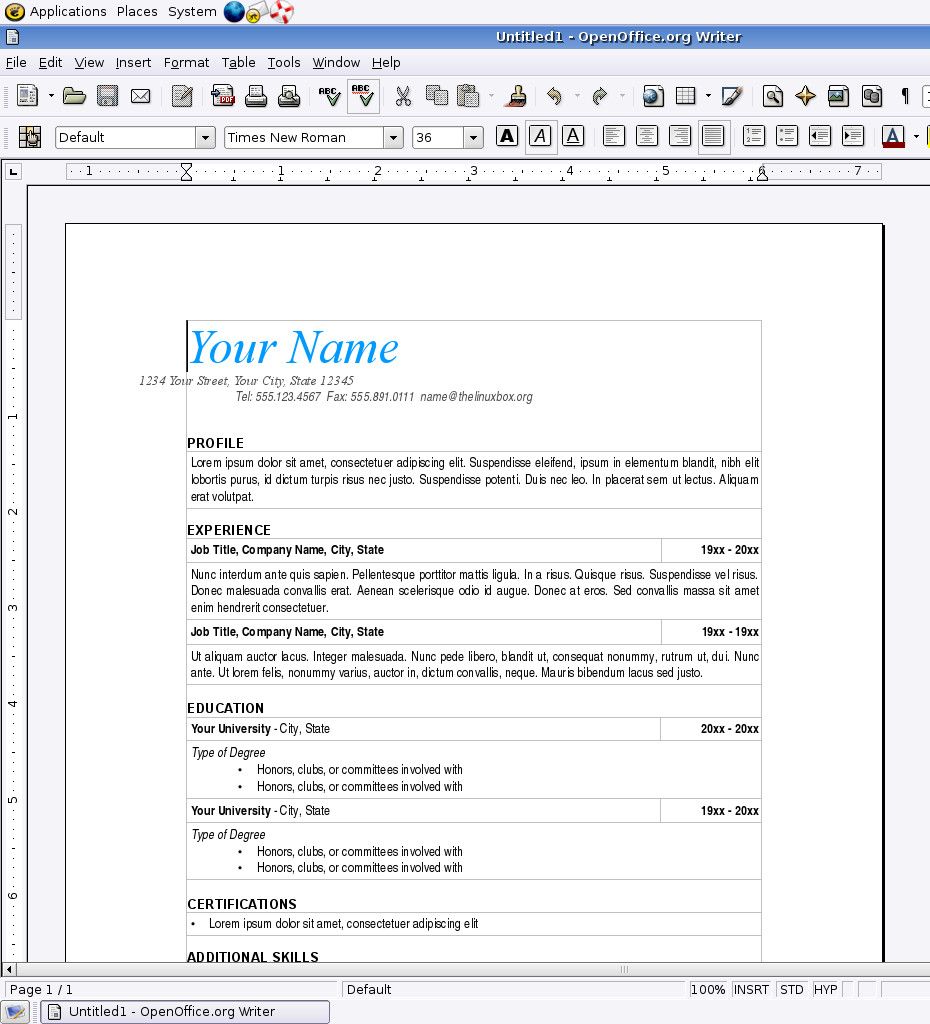Toggle AutoSpellcheck on or off

(363, 97)
